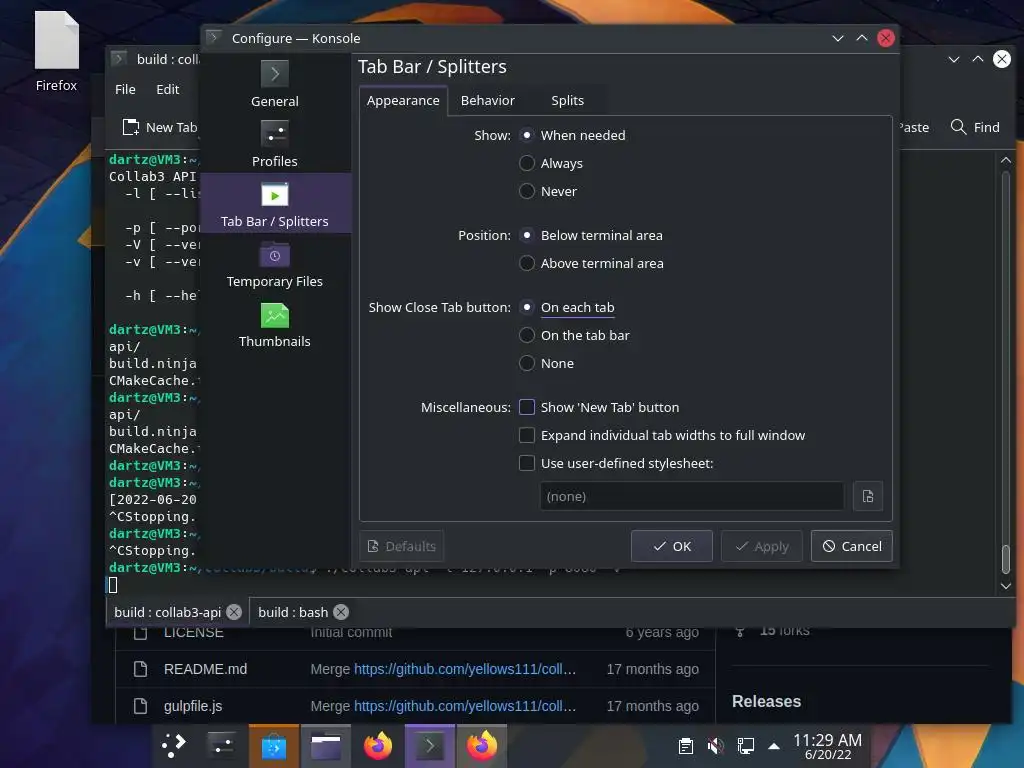Open the clock showing 11:29 AM
The image size is (1024, 768).
(x=827, y=746)
